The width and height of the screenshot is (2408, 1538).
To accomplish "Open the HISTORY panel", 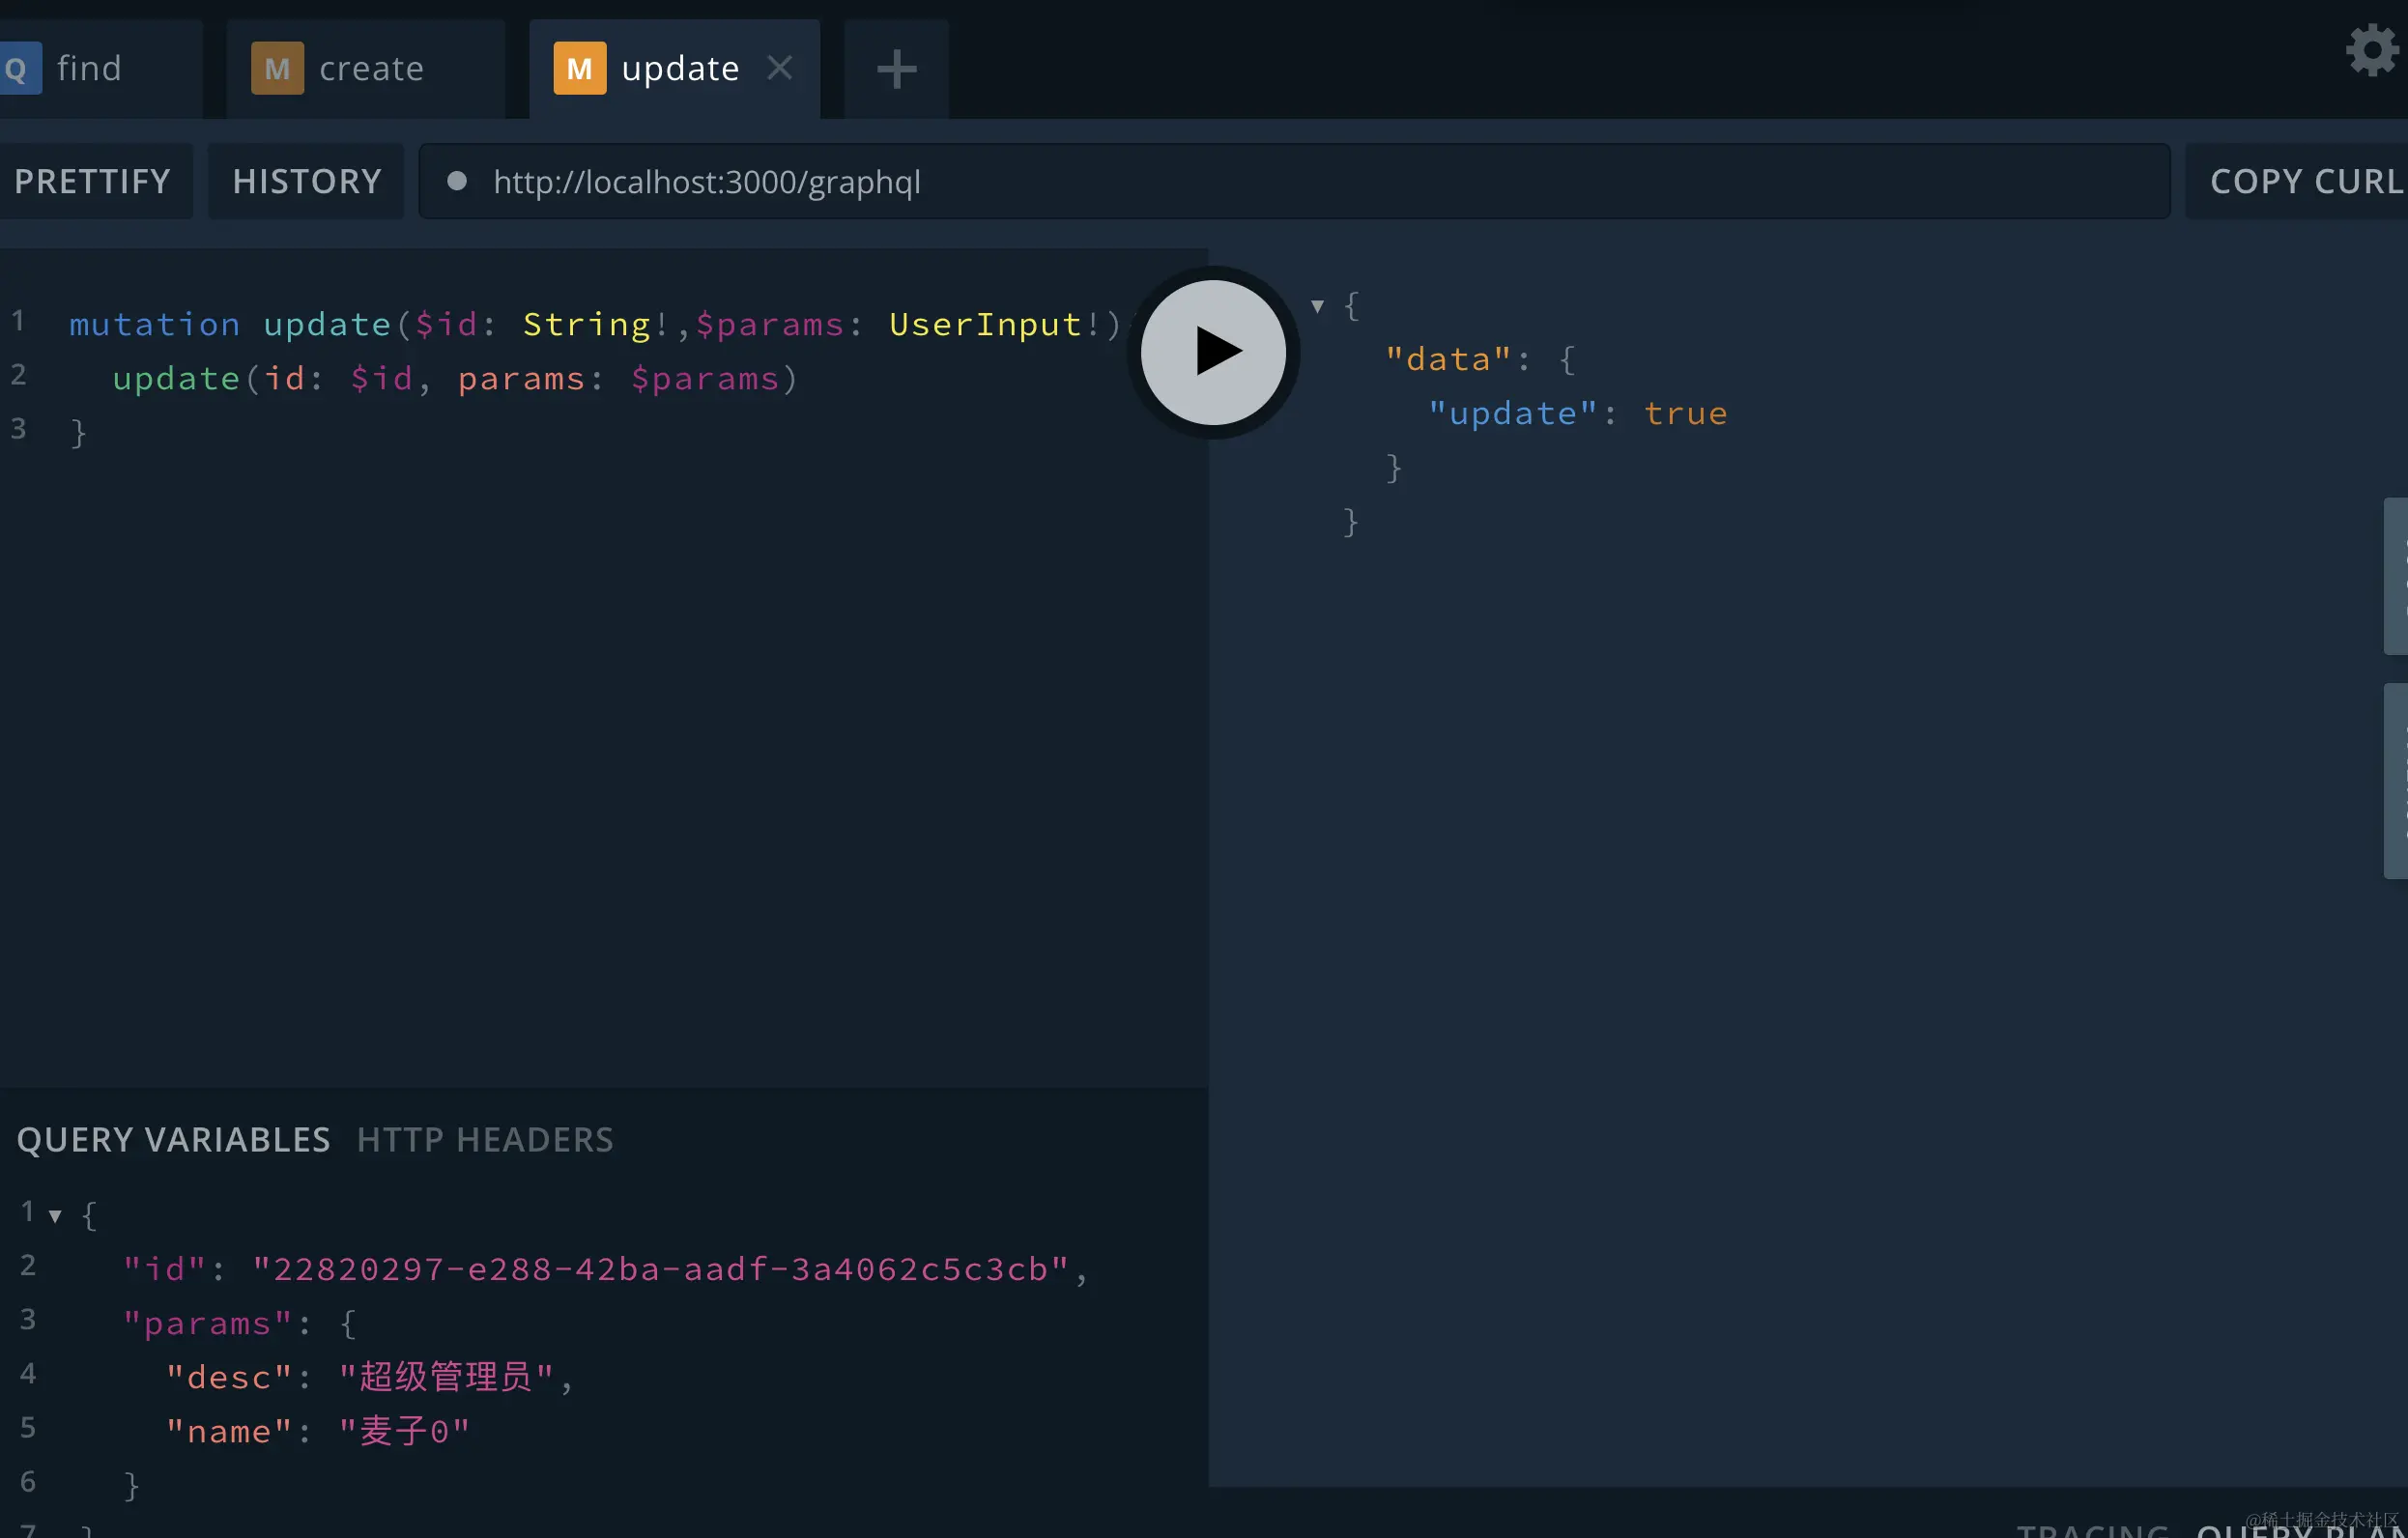I will click(306, 181).
